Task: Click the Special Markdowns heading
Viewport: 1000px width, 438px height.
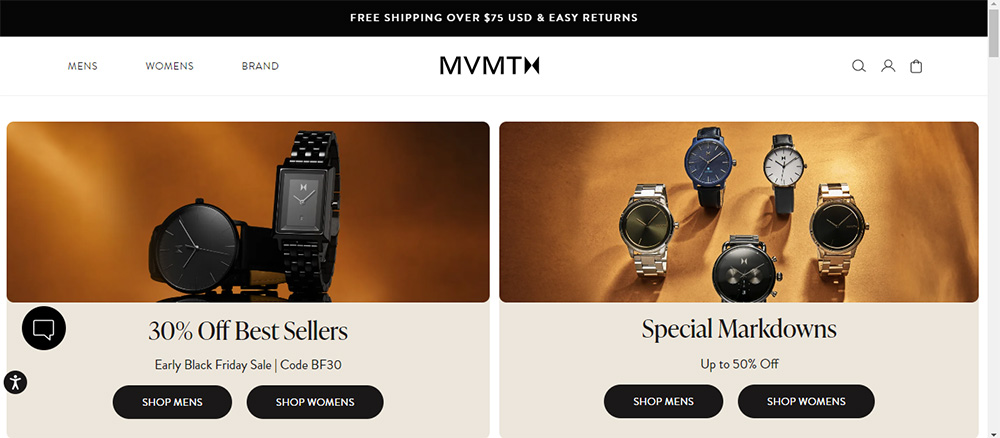Action: pos(739,329)
